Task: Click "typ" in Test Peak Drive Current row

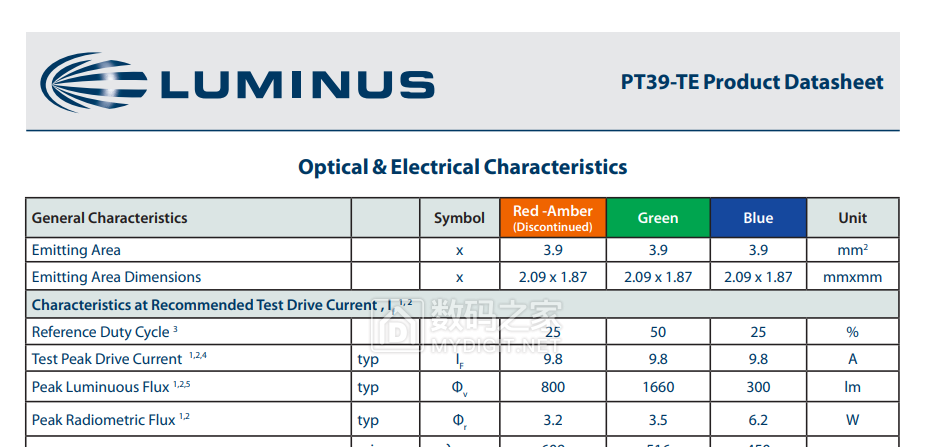Action: click(x=368, y=359)
